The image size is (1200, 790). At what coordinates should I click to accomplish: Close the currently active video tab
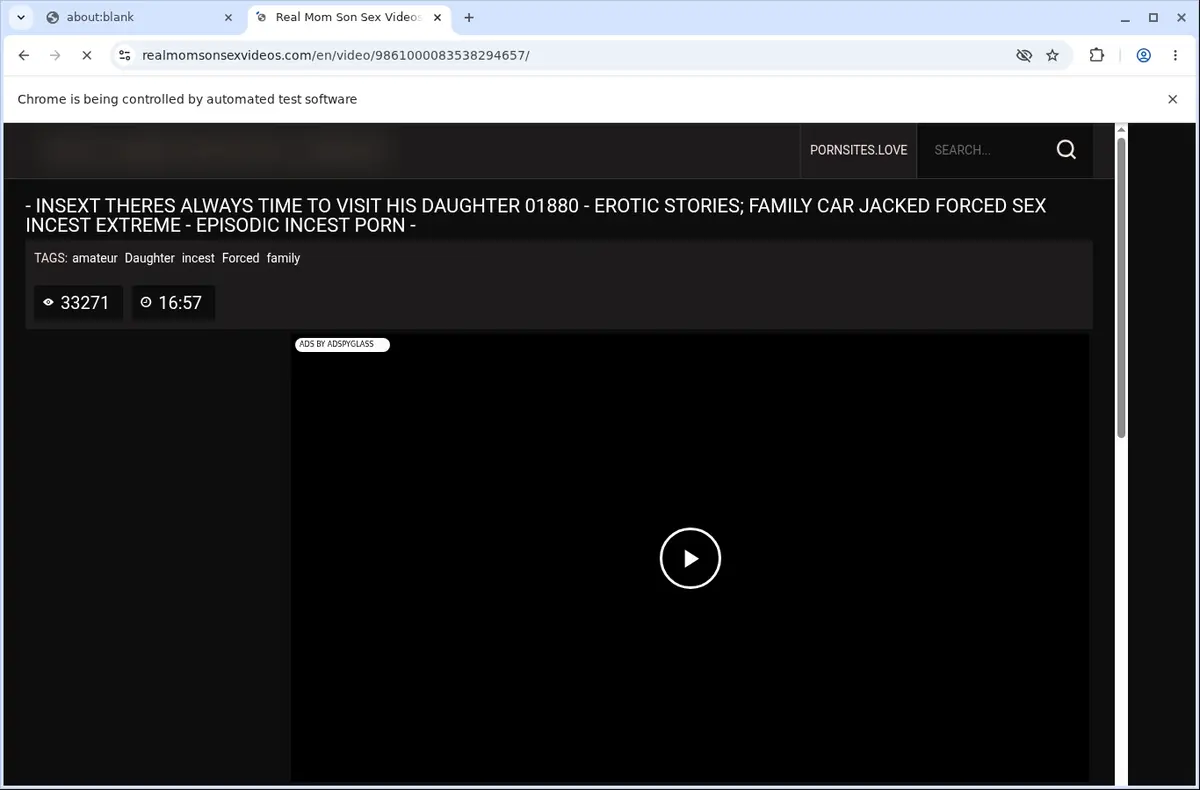pos(437,17)
